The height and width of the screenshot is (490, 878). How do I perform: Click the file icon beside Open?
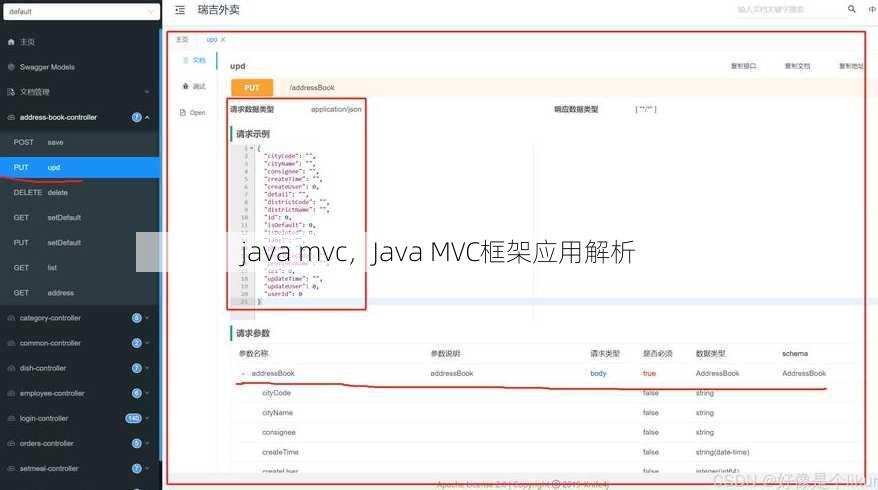(x=183, y=113)
